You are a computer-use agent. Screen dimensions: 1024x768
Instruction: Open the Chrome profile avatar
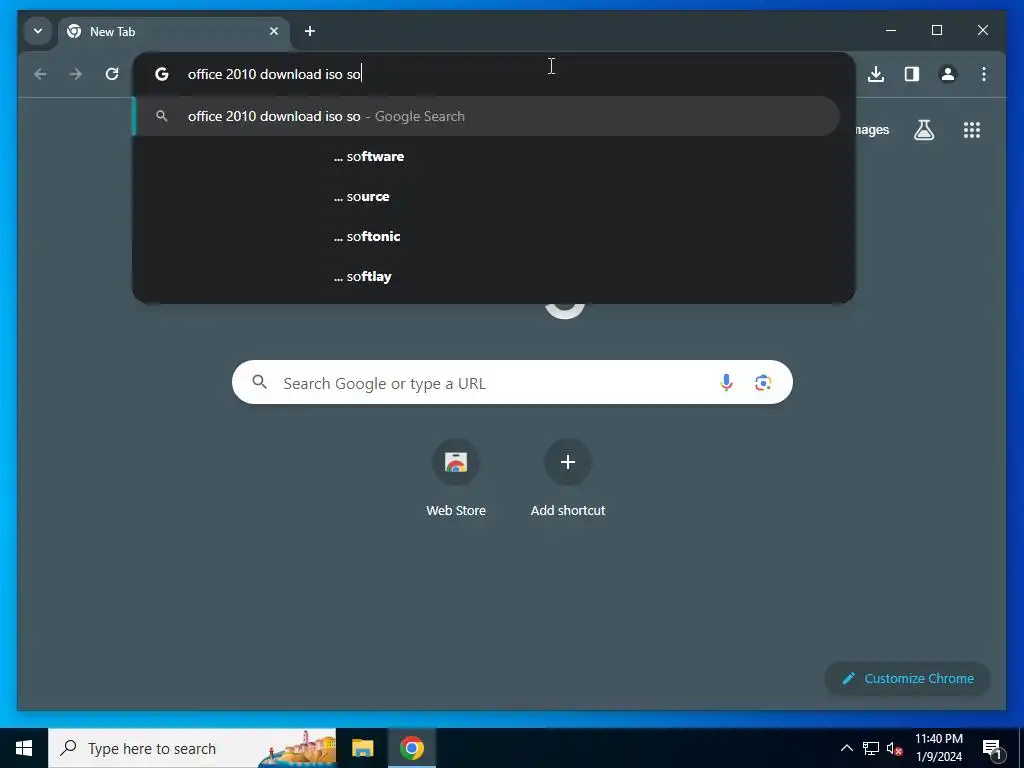pyautogui.click(x=948, y=74)
